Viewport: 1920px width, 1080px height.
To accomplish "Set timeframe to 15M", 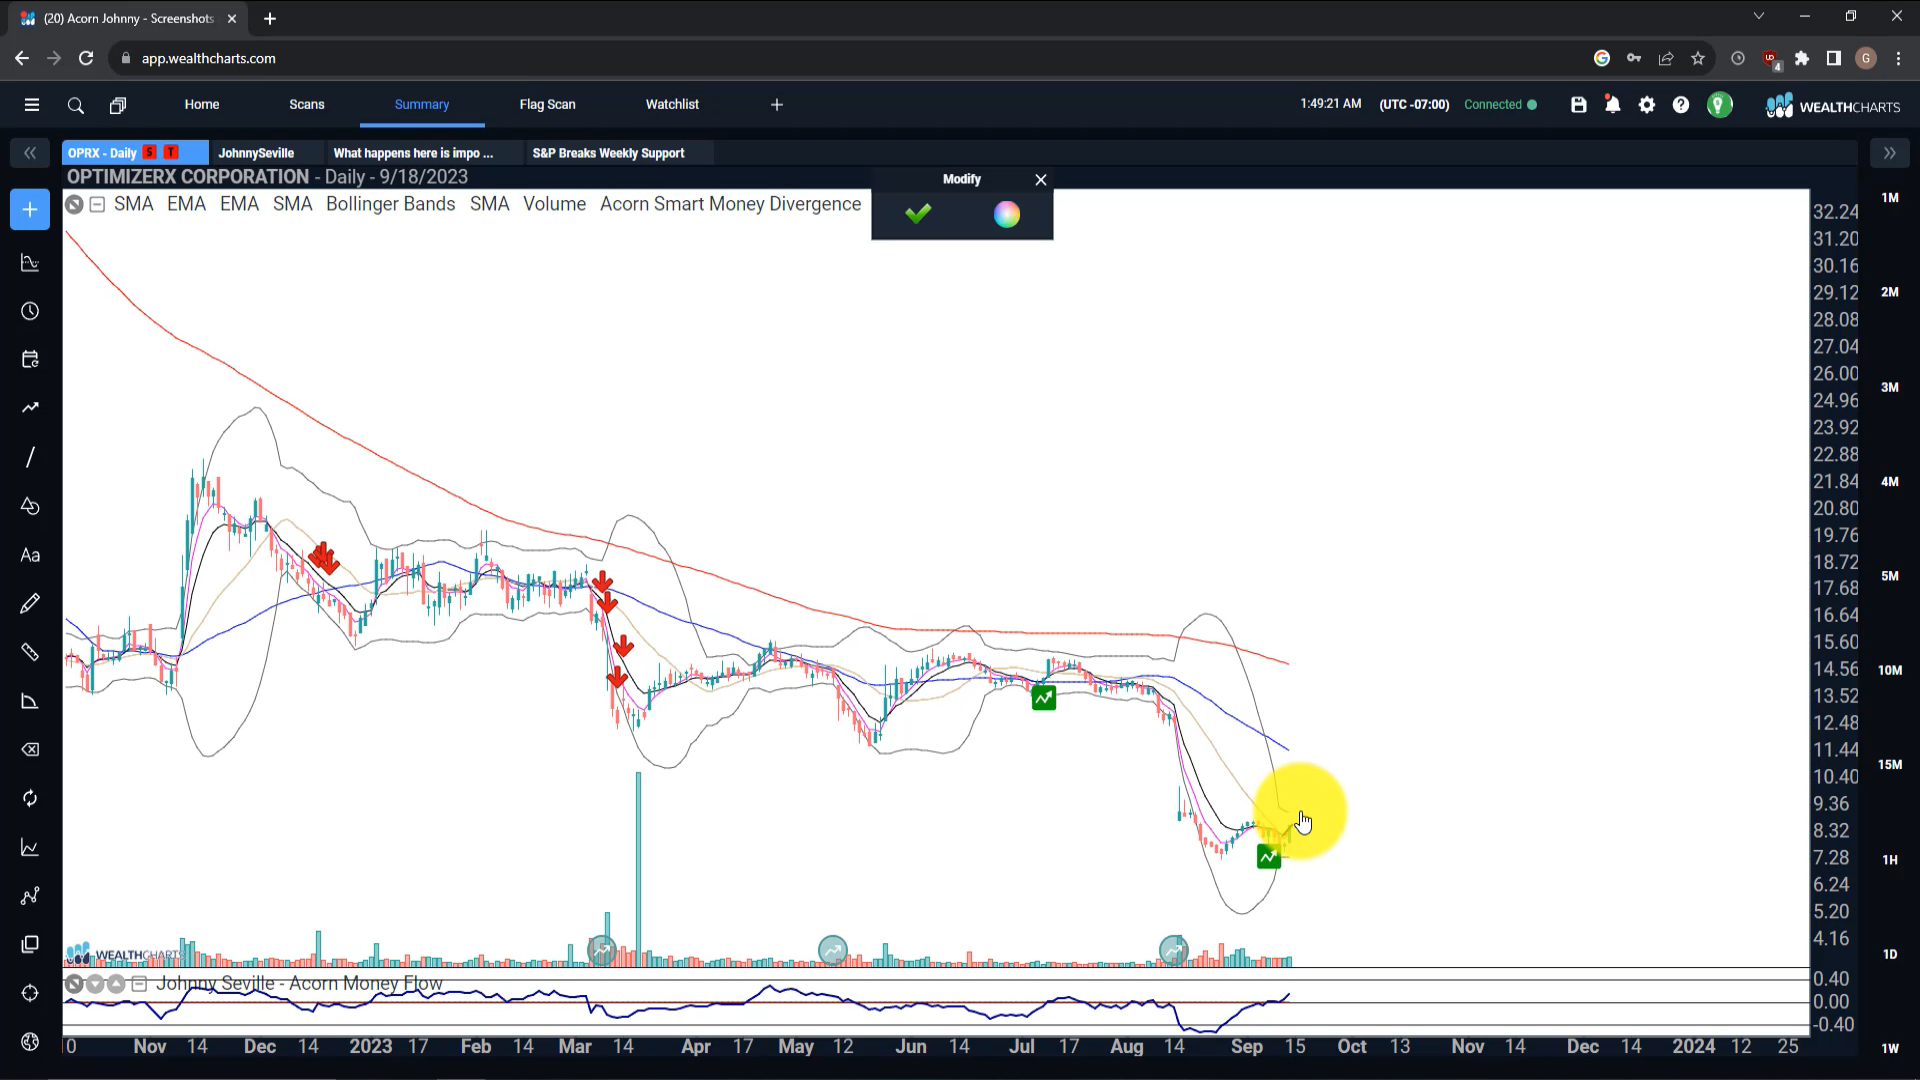I will [x=1890, y=765].
